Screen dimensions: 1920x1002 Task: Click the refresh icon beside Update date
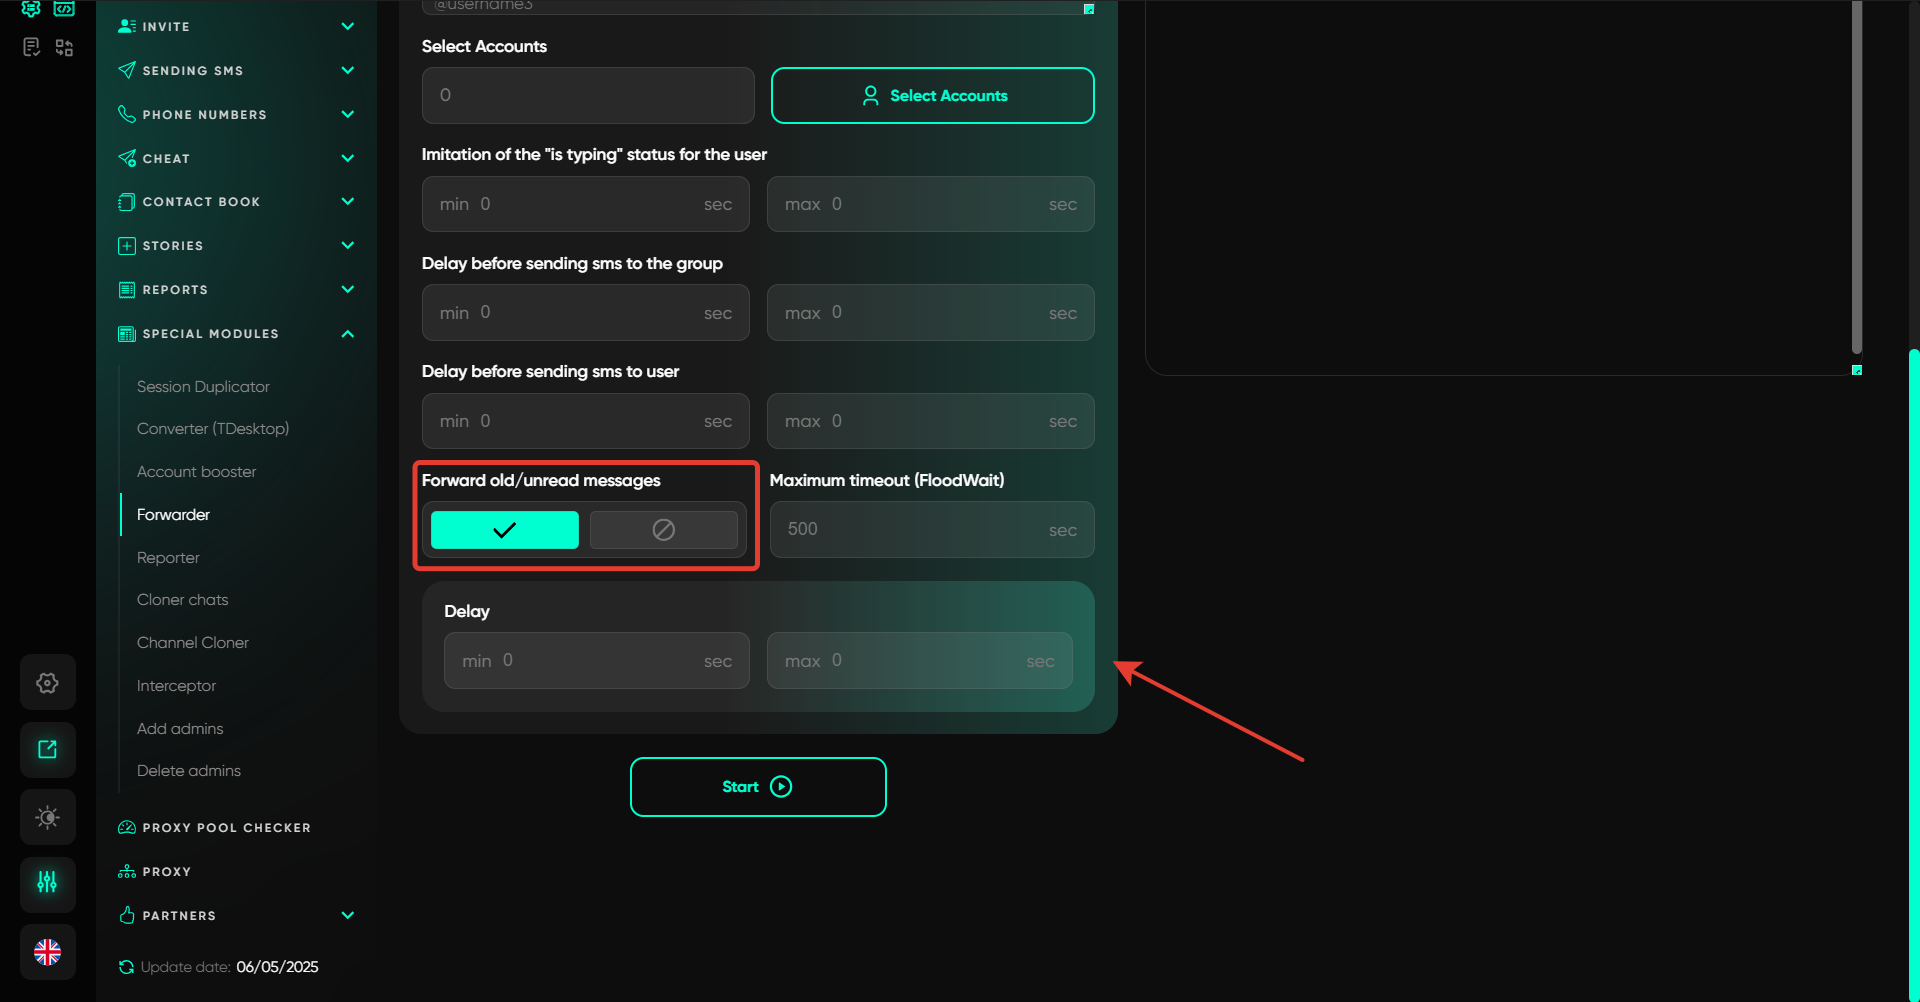(126, 967)
